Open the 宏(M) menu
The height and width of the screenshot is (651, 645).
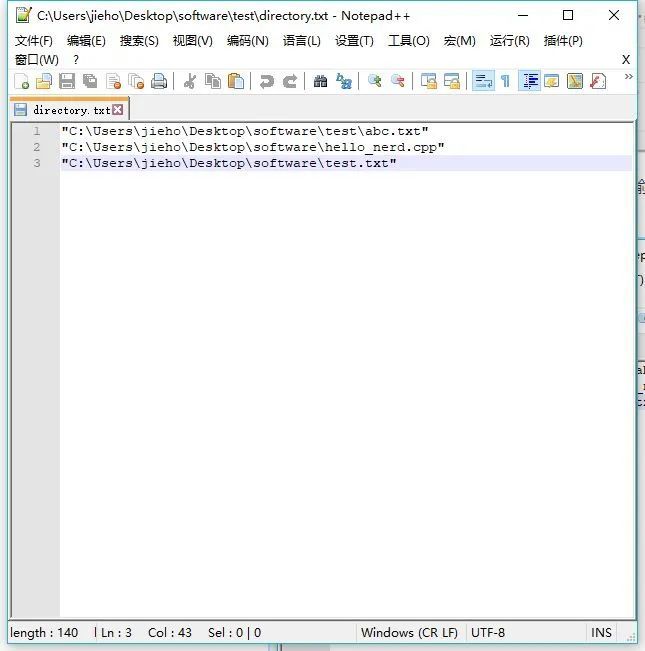[459, 41]
